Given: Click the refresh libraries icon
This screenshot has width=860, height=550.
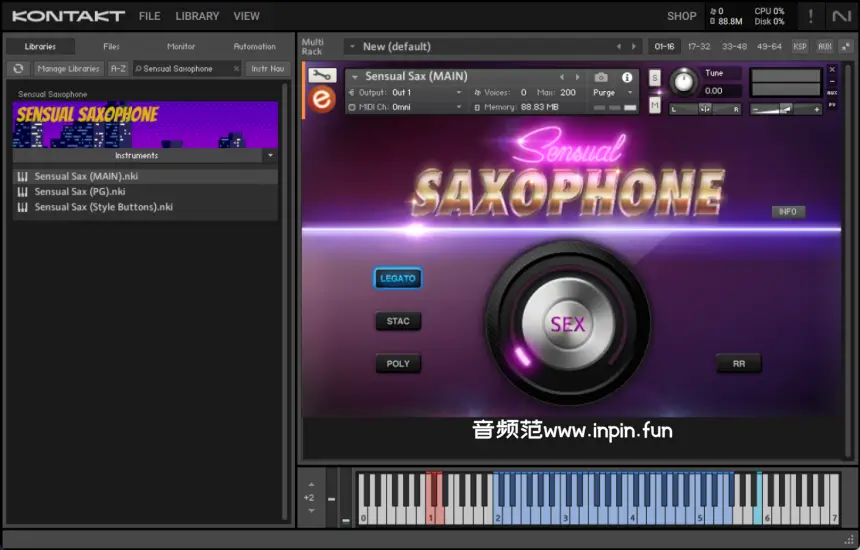Looking at the screenshot, I should point(18,69).
